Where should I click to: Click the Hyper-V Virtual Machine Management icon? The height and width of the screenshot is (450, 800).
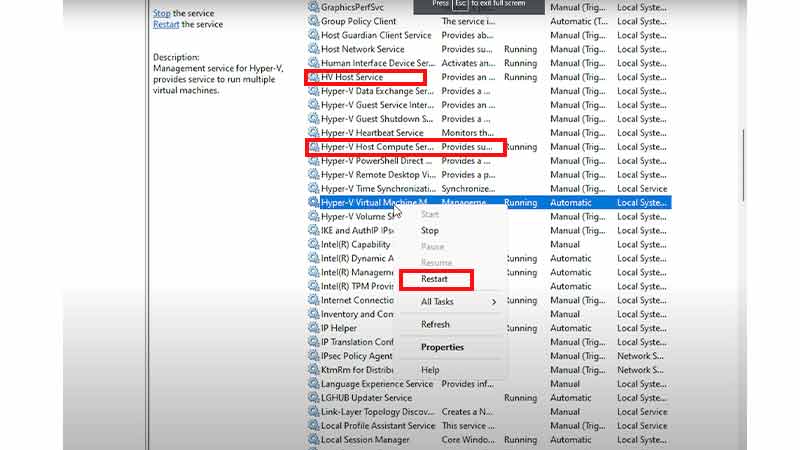click(313, 203)
